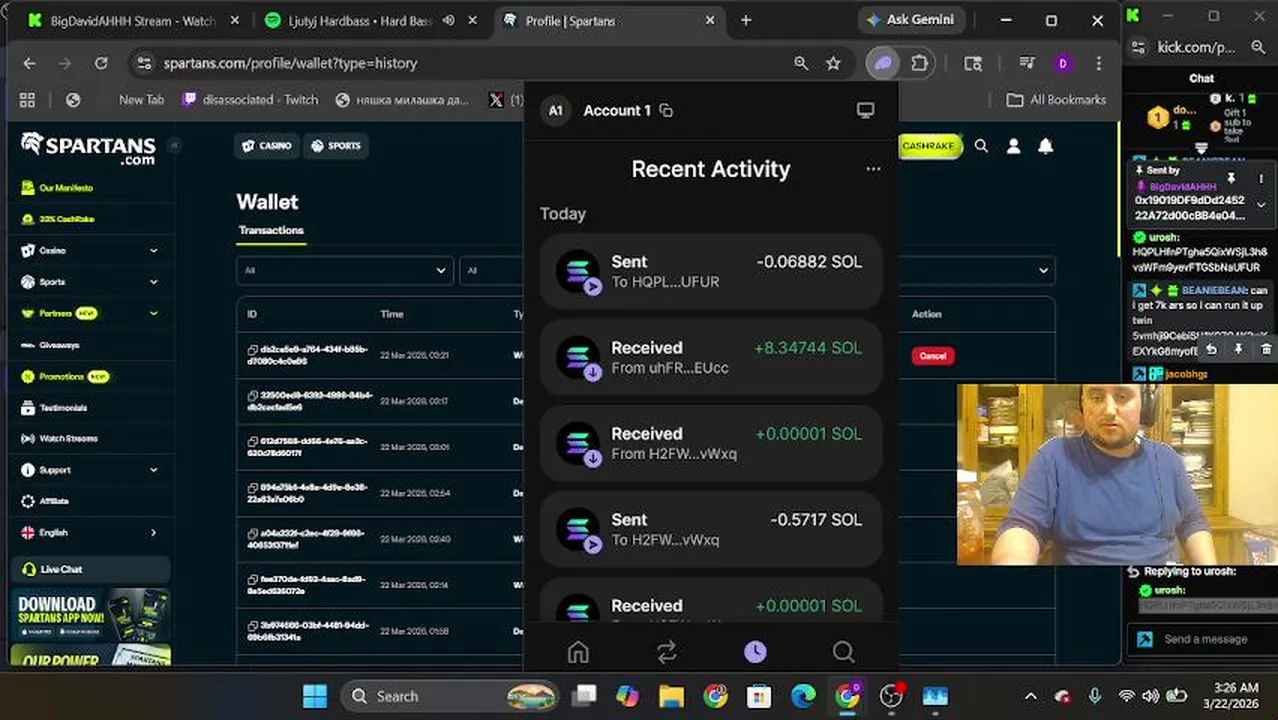
Task: Select the Transactions wallet tab
Action: click(271, 230)
